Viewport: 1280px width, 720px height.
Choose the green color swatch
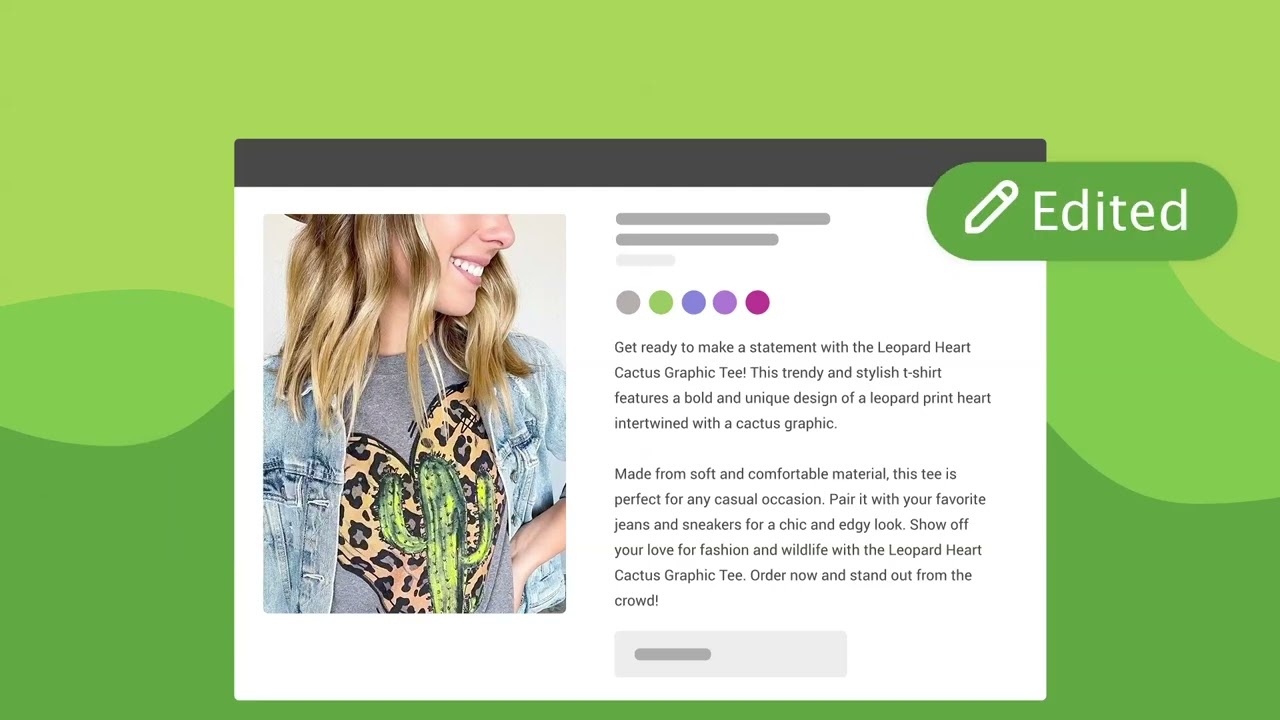click(661, 303)
